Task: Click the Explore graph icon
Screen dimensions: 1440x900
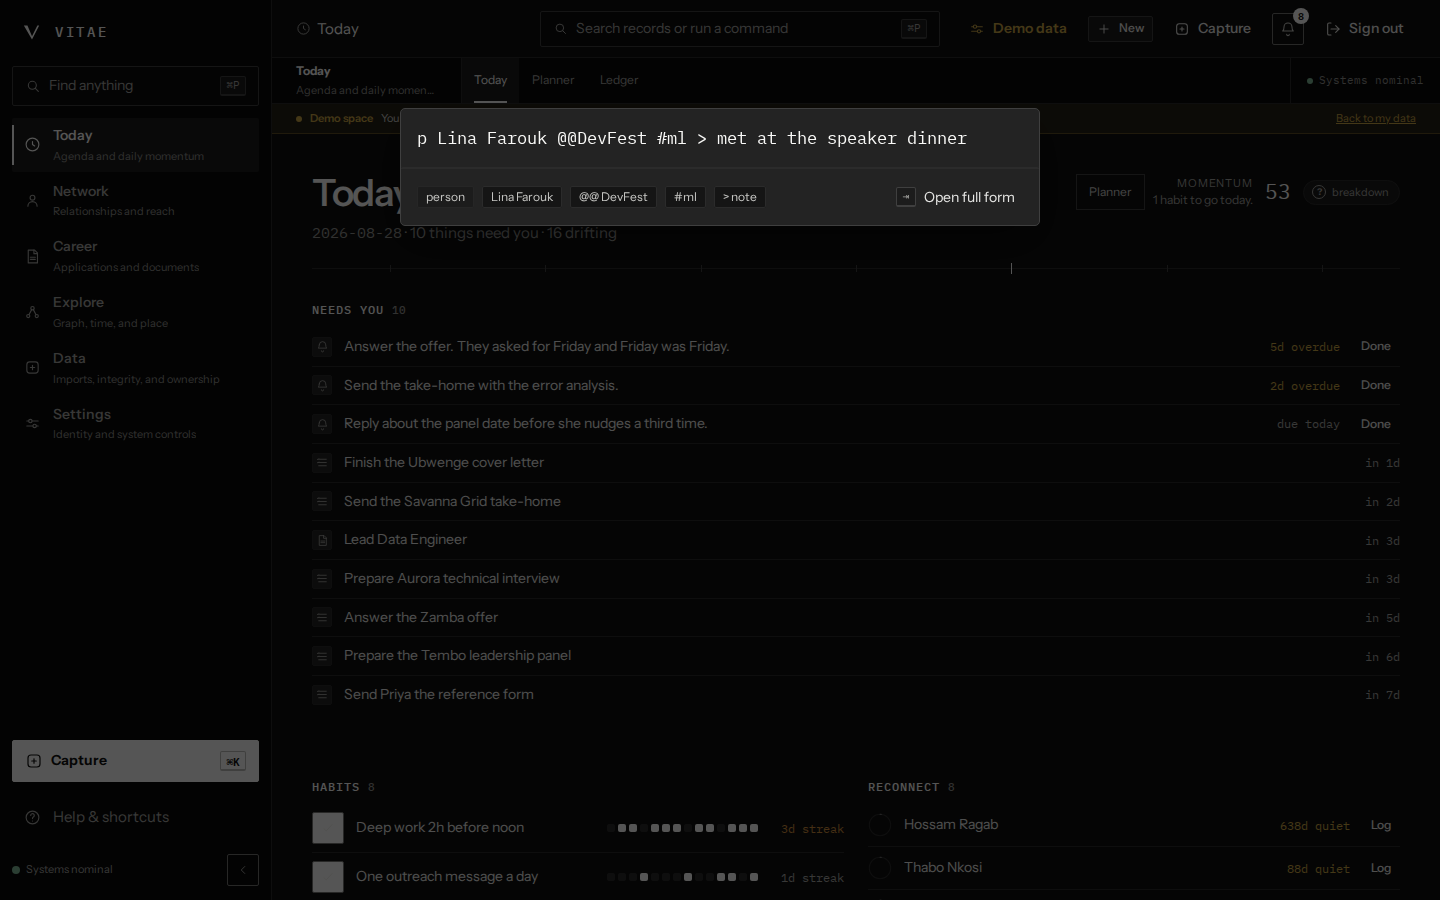Action: pos(32,312)
